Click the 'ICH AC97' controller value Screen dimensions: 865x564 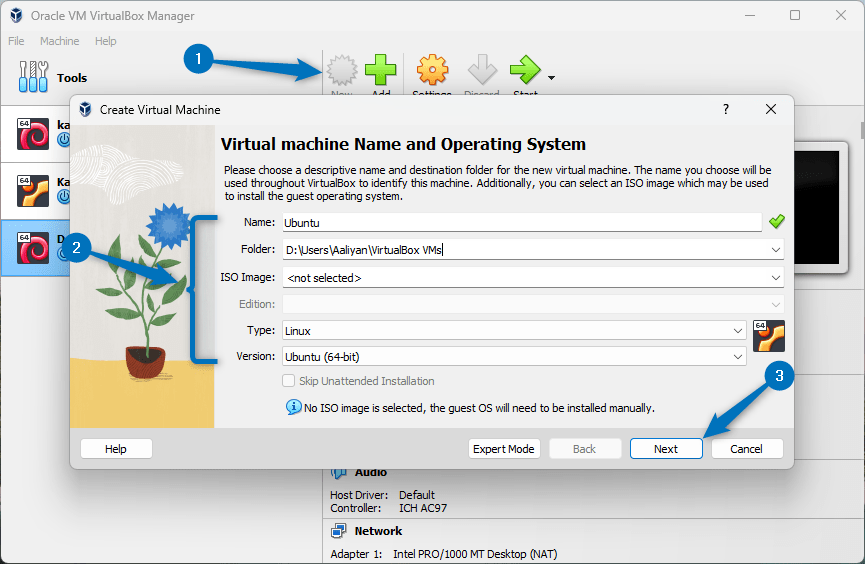[423, 508]
